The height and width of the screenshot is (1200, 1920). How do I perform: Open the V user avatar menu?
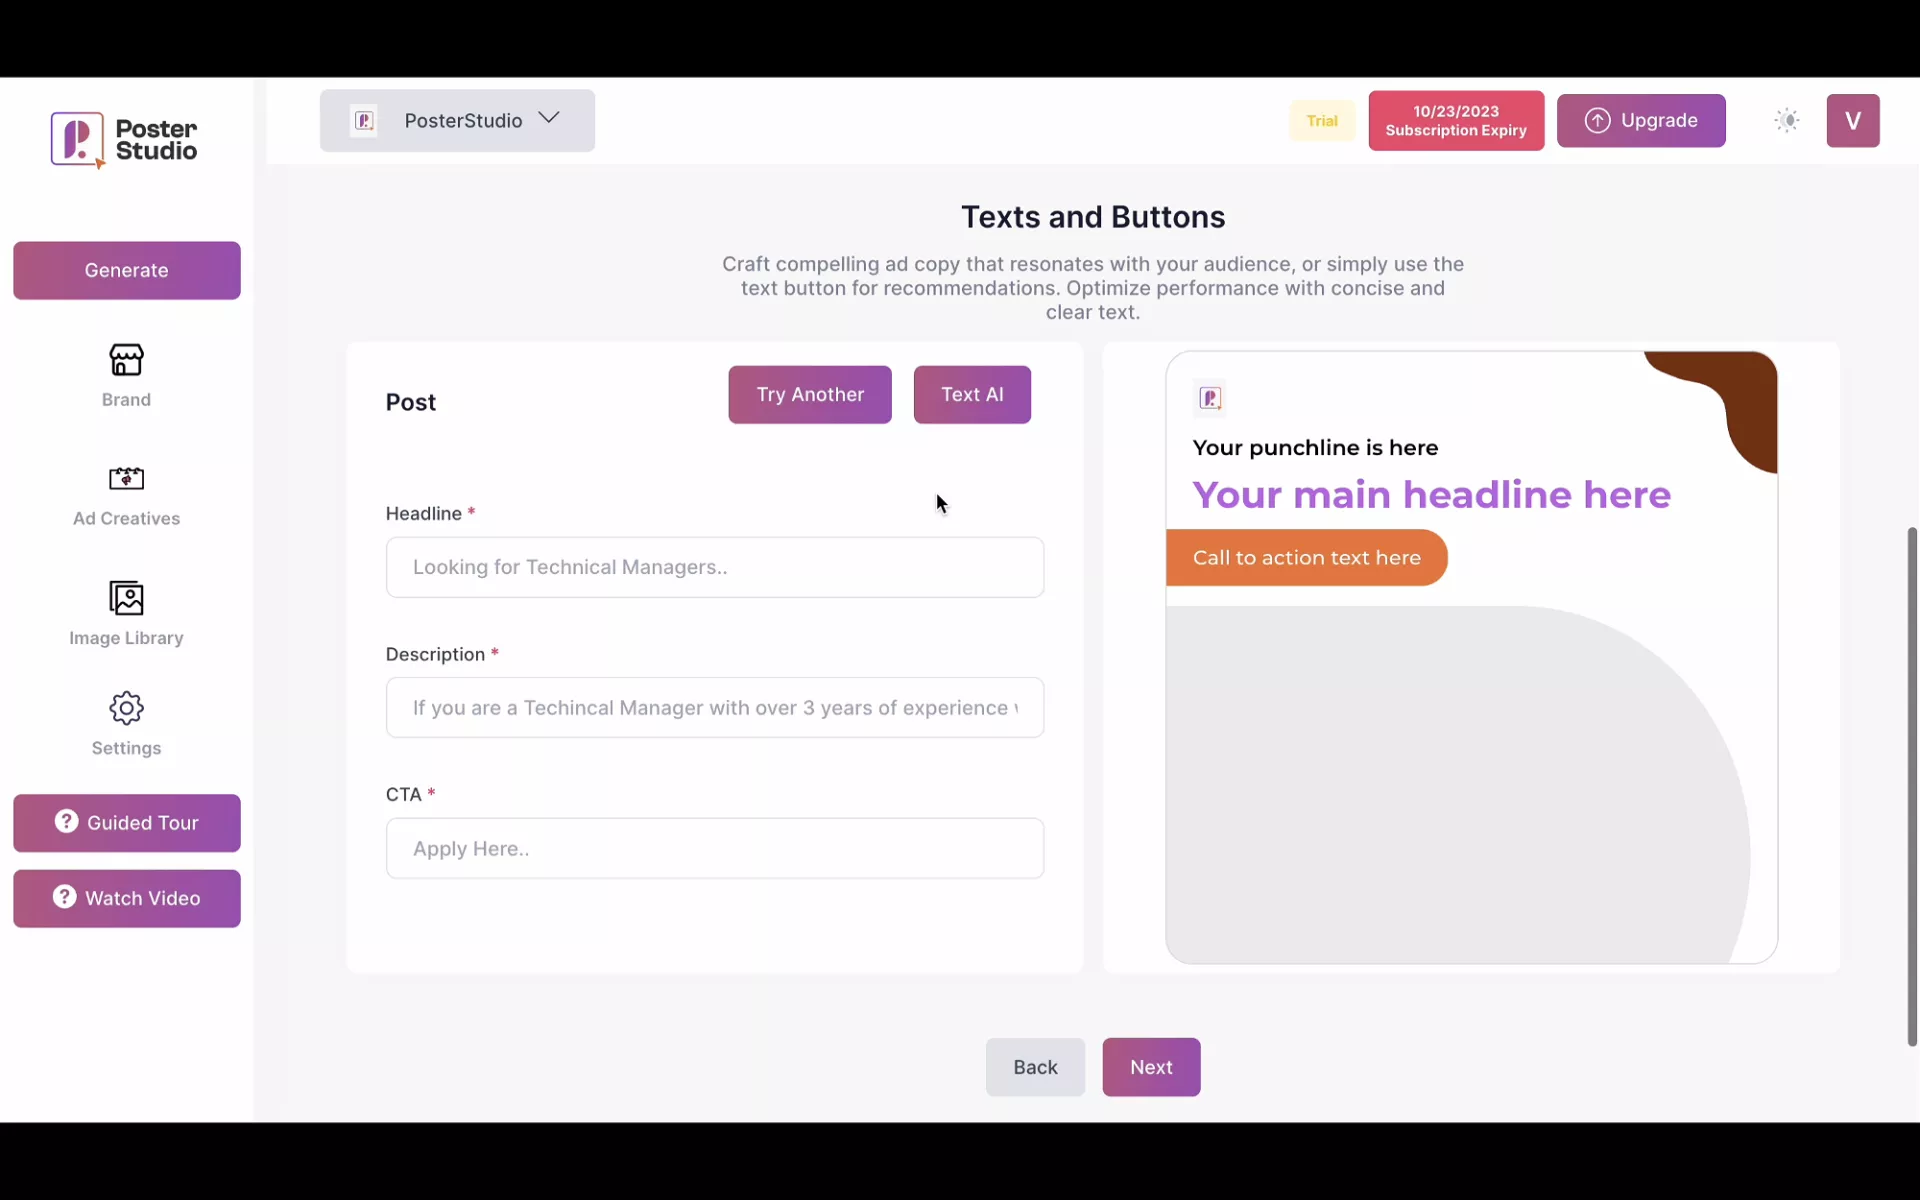[x=1852, y=121]
